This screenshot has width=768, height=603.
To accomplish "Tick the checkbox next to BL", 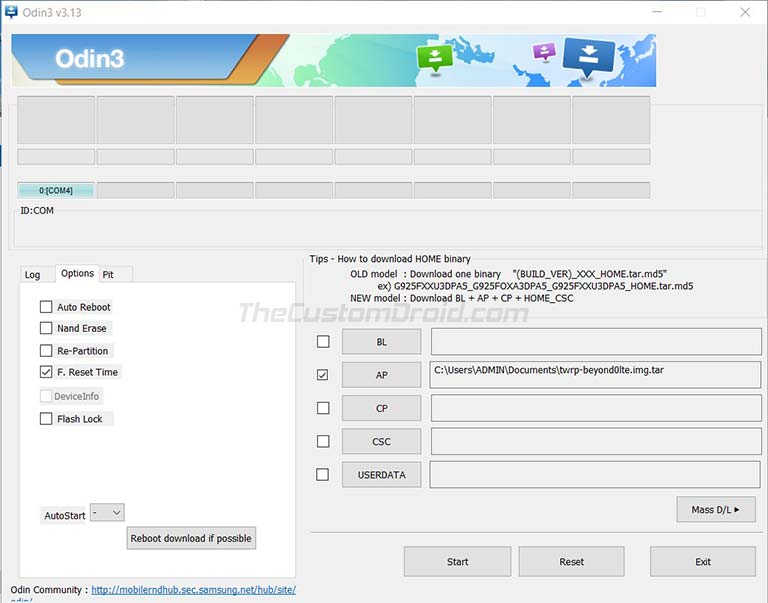I will coord(323,341).
